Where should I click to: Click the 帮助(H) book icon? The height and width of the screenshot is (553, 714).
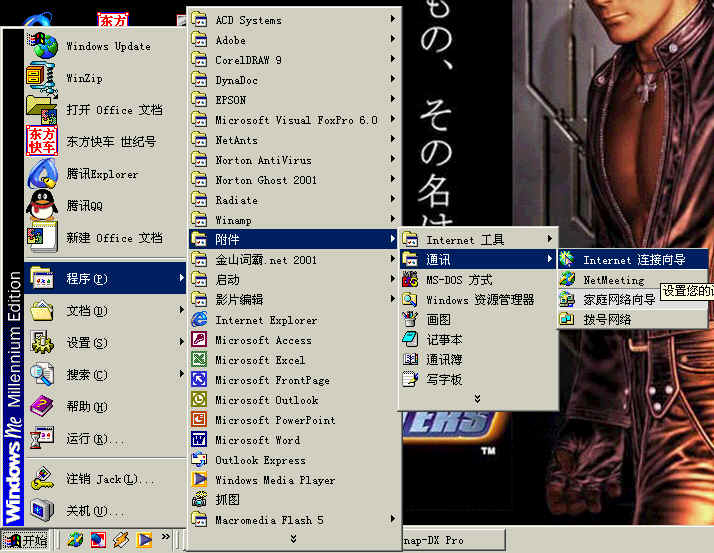(x=42, y=405)
